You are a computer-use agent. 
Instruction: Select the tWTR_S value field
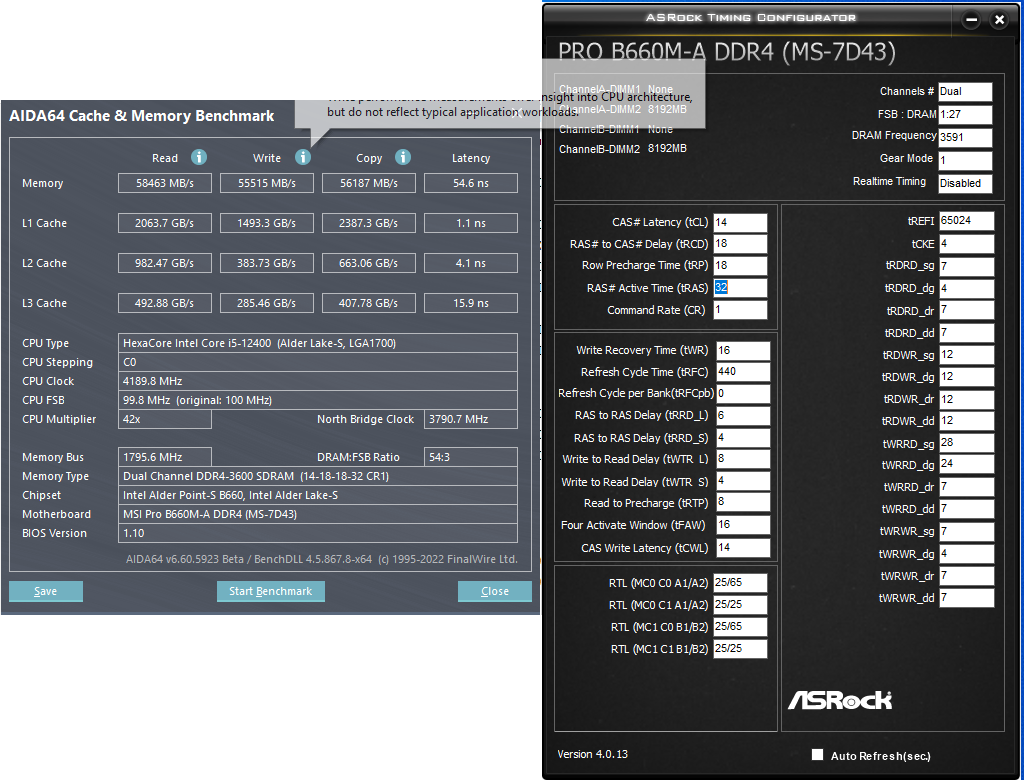coord(743,481)
